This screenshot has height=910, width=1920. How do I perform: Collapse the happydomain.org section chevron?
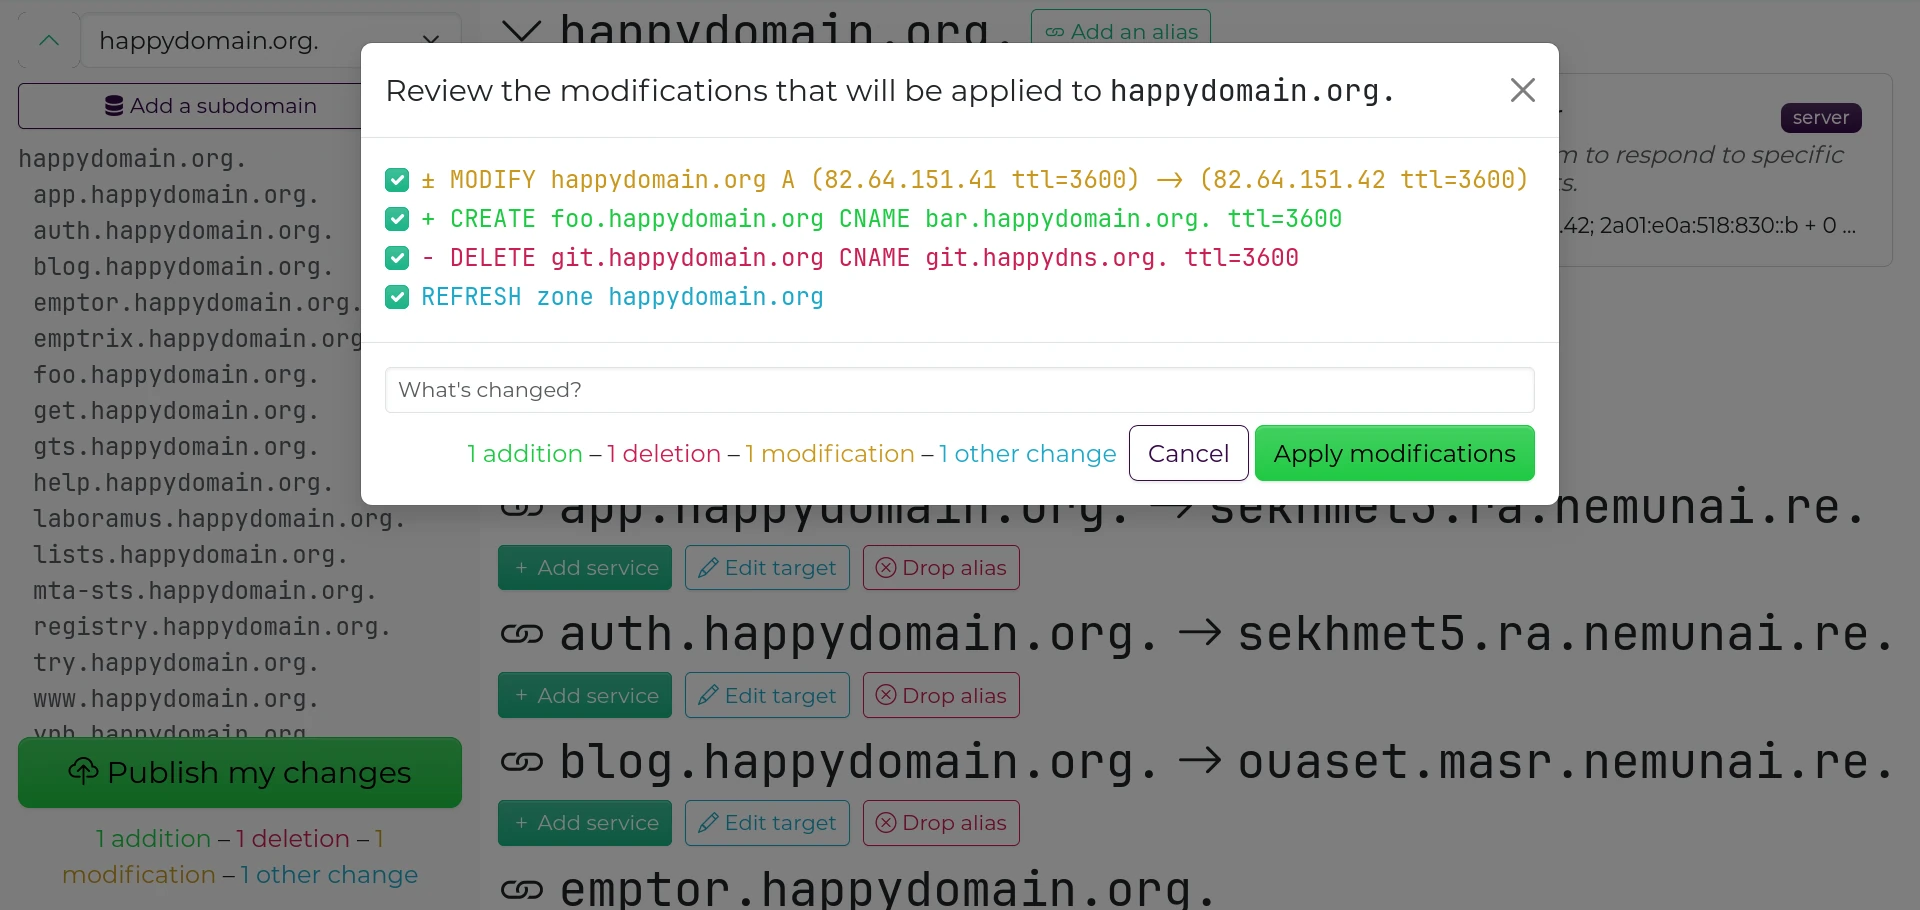[521, 31]
